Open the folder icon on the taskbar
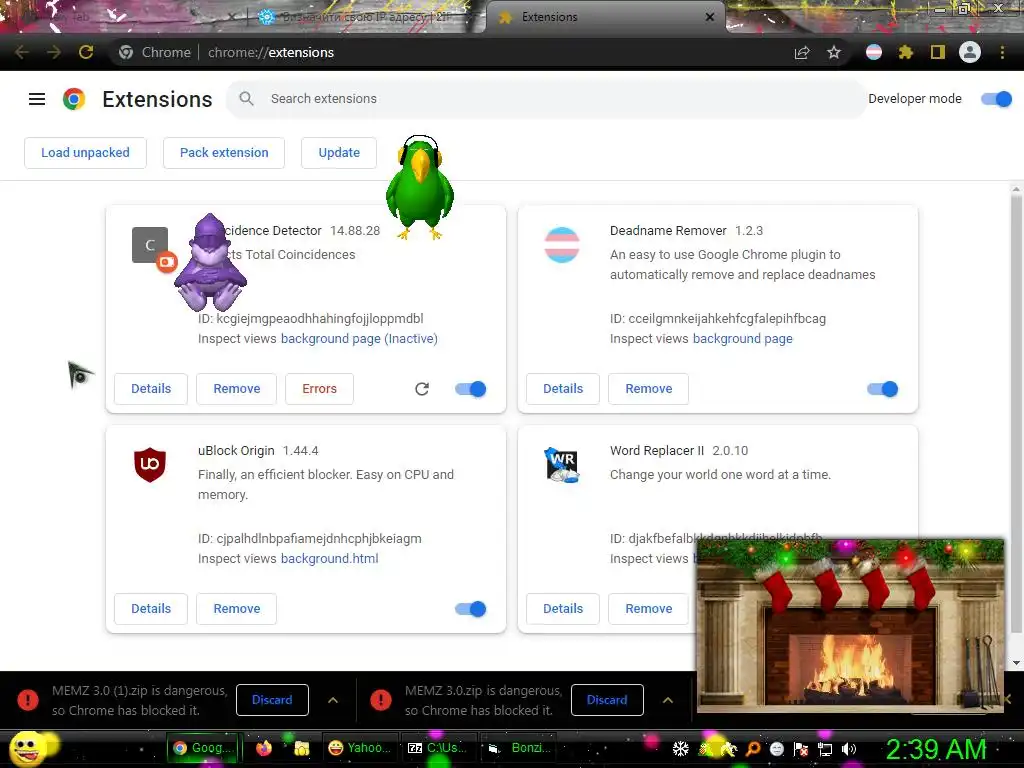 click(301, 748)
